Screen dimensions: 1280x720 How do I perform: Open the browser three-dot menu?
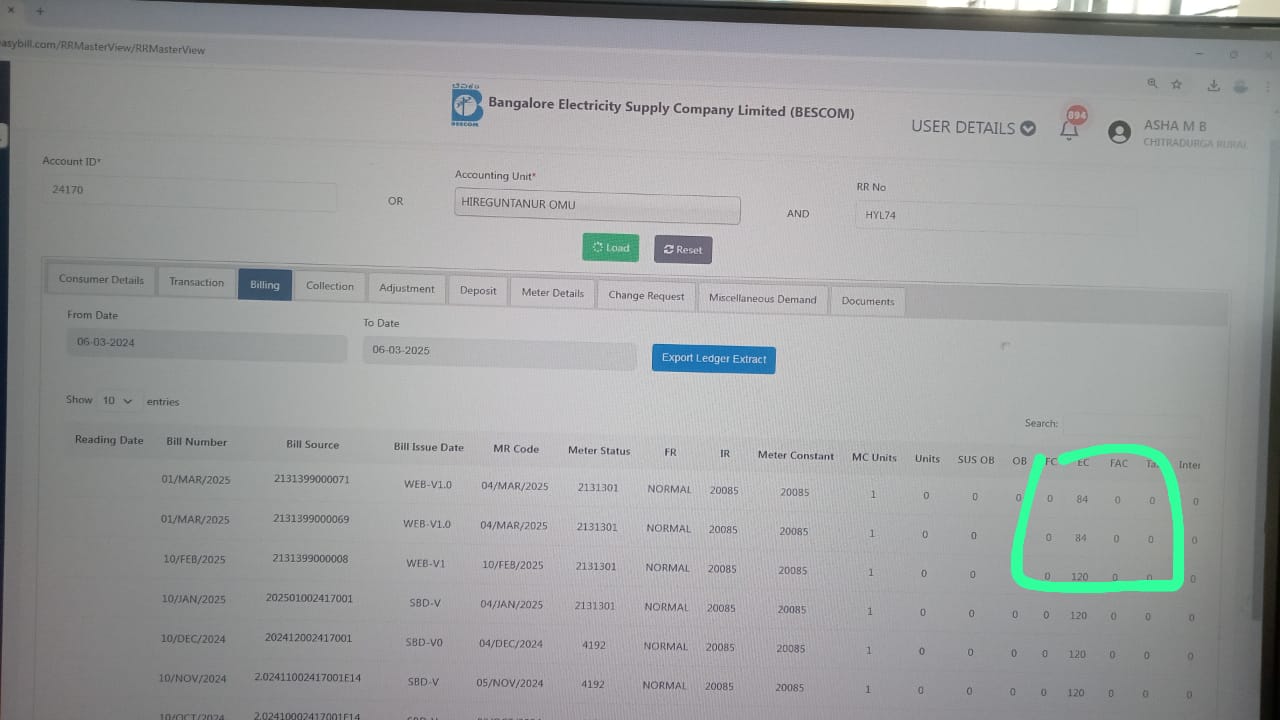pyautogui.click(x=1266, y=88)
